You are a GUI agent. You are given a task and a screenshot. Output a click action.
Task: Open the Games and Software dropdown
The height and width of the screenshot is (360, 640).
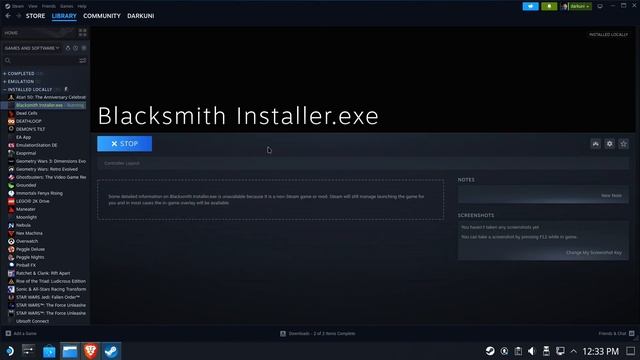(32, 48)
